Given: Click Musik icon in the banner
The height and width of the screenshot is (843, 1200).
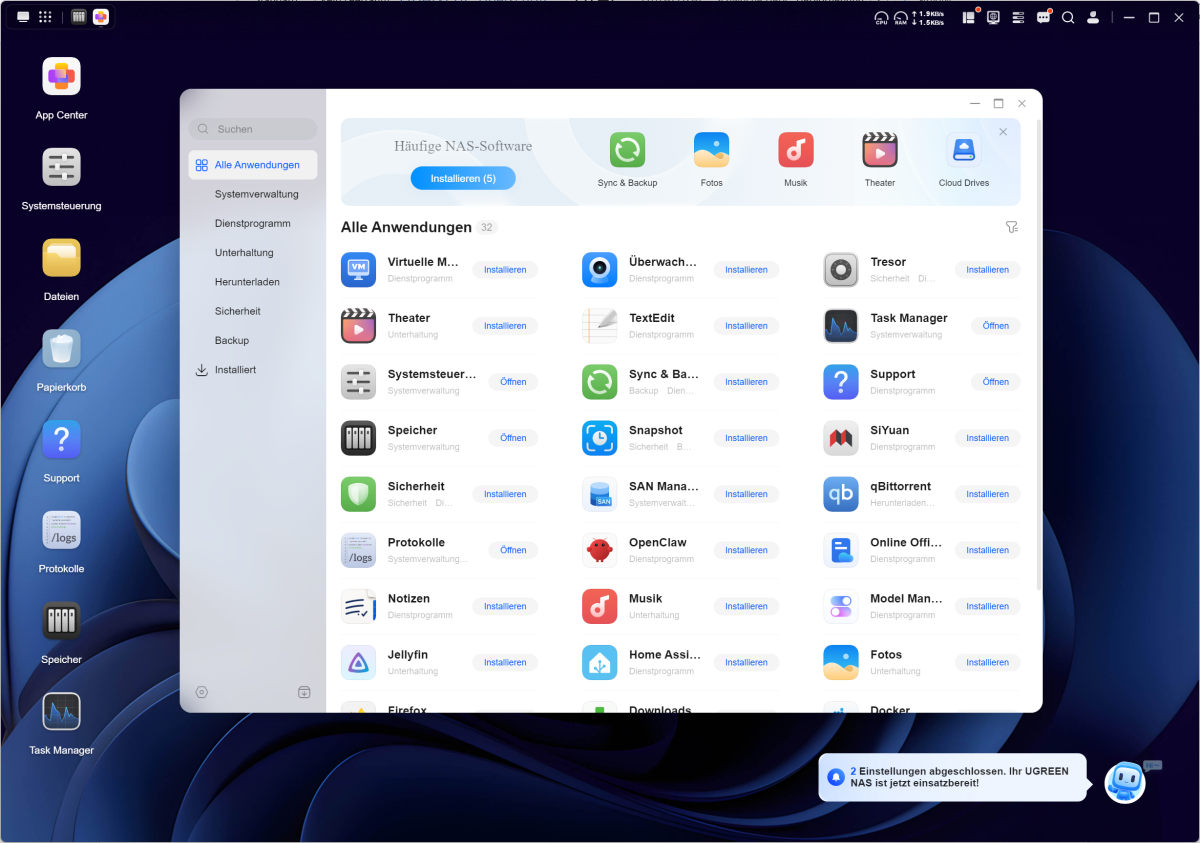Looking at the screenshot, I should [796, 151].
